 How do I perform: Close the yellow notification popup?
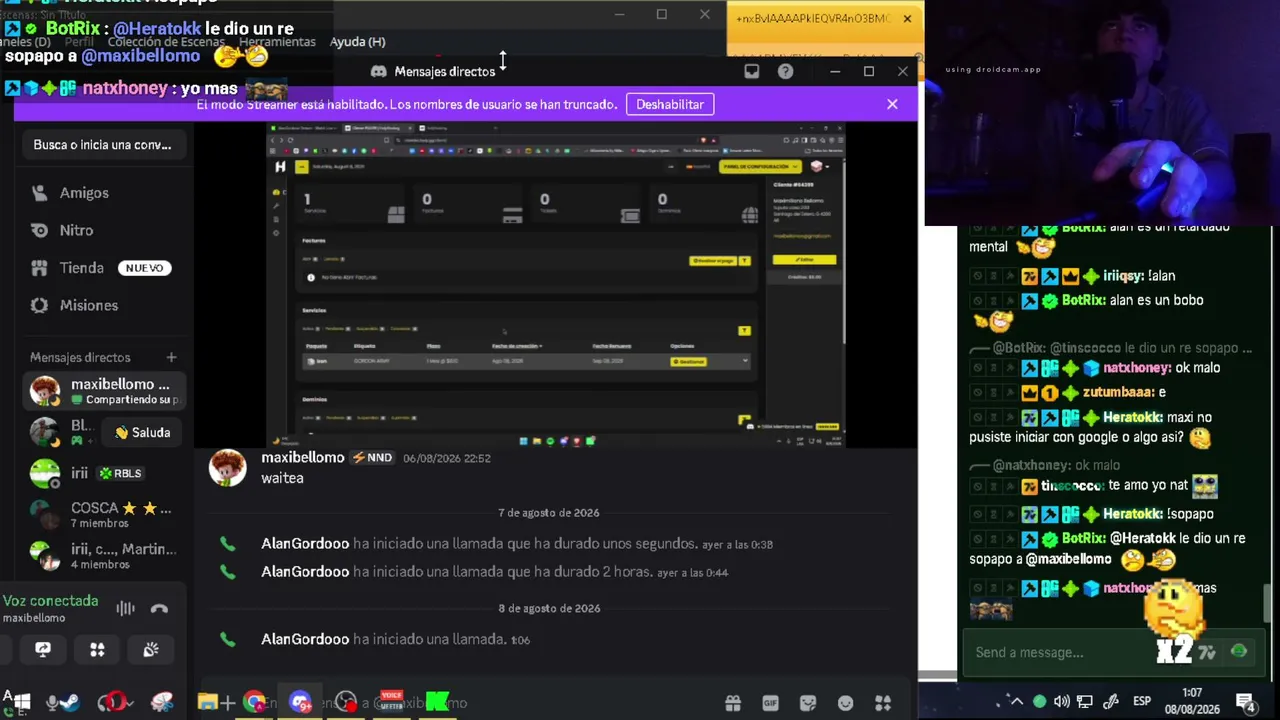(x=907, y=18)
